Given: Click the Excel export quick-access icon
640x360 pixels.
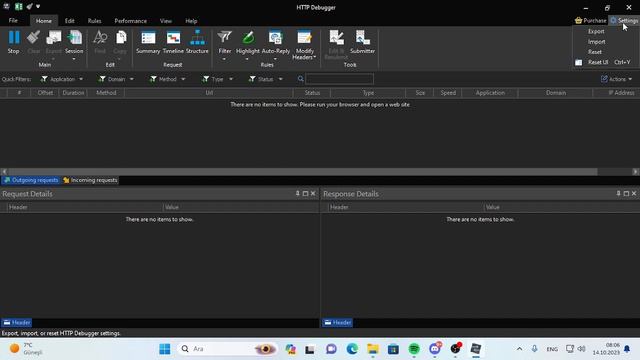Looking at the screenshot, I should tap(19, 7).
